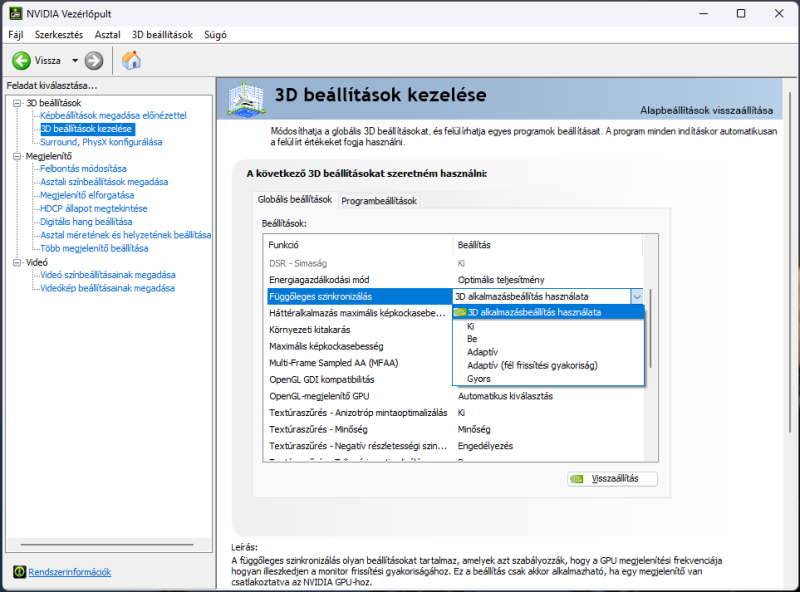The width and height of the screenshot is (800, 592).
Task: Click the settings list vertical scrollbar thumb
Action: 651,328
